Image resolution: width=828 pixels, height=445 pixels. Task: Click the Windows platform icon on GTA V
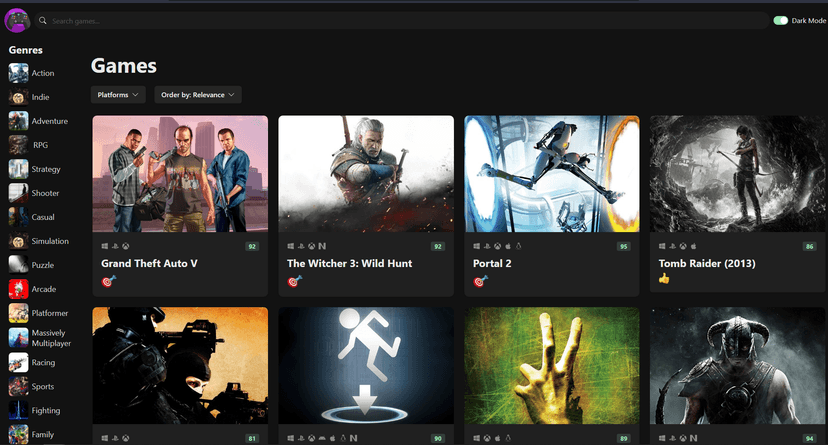click(x=105, y=246)
